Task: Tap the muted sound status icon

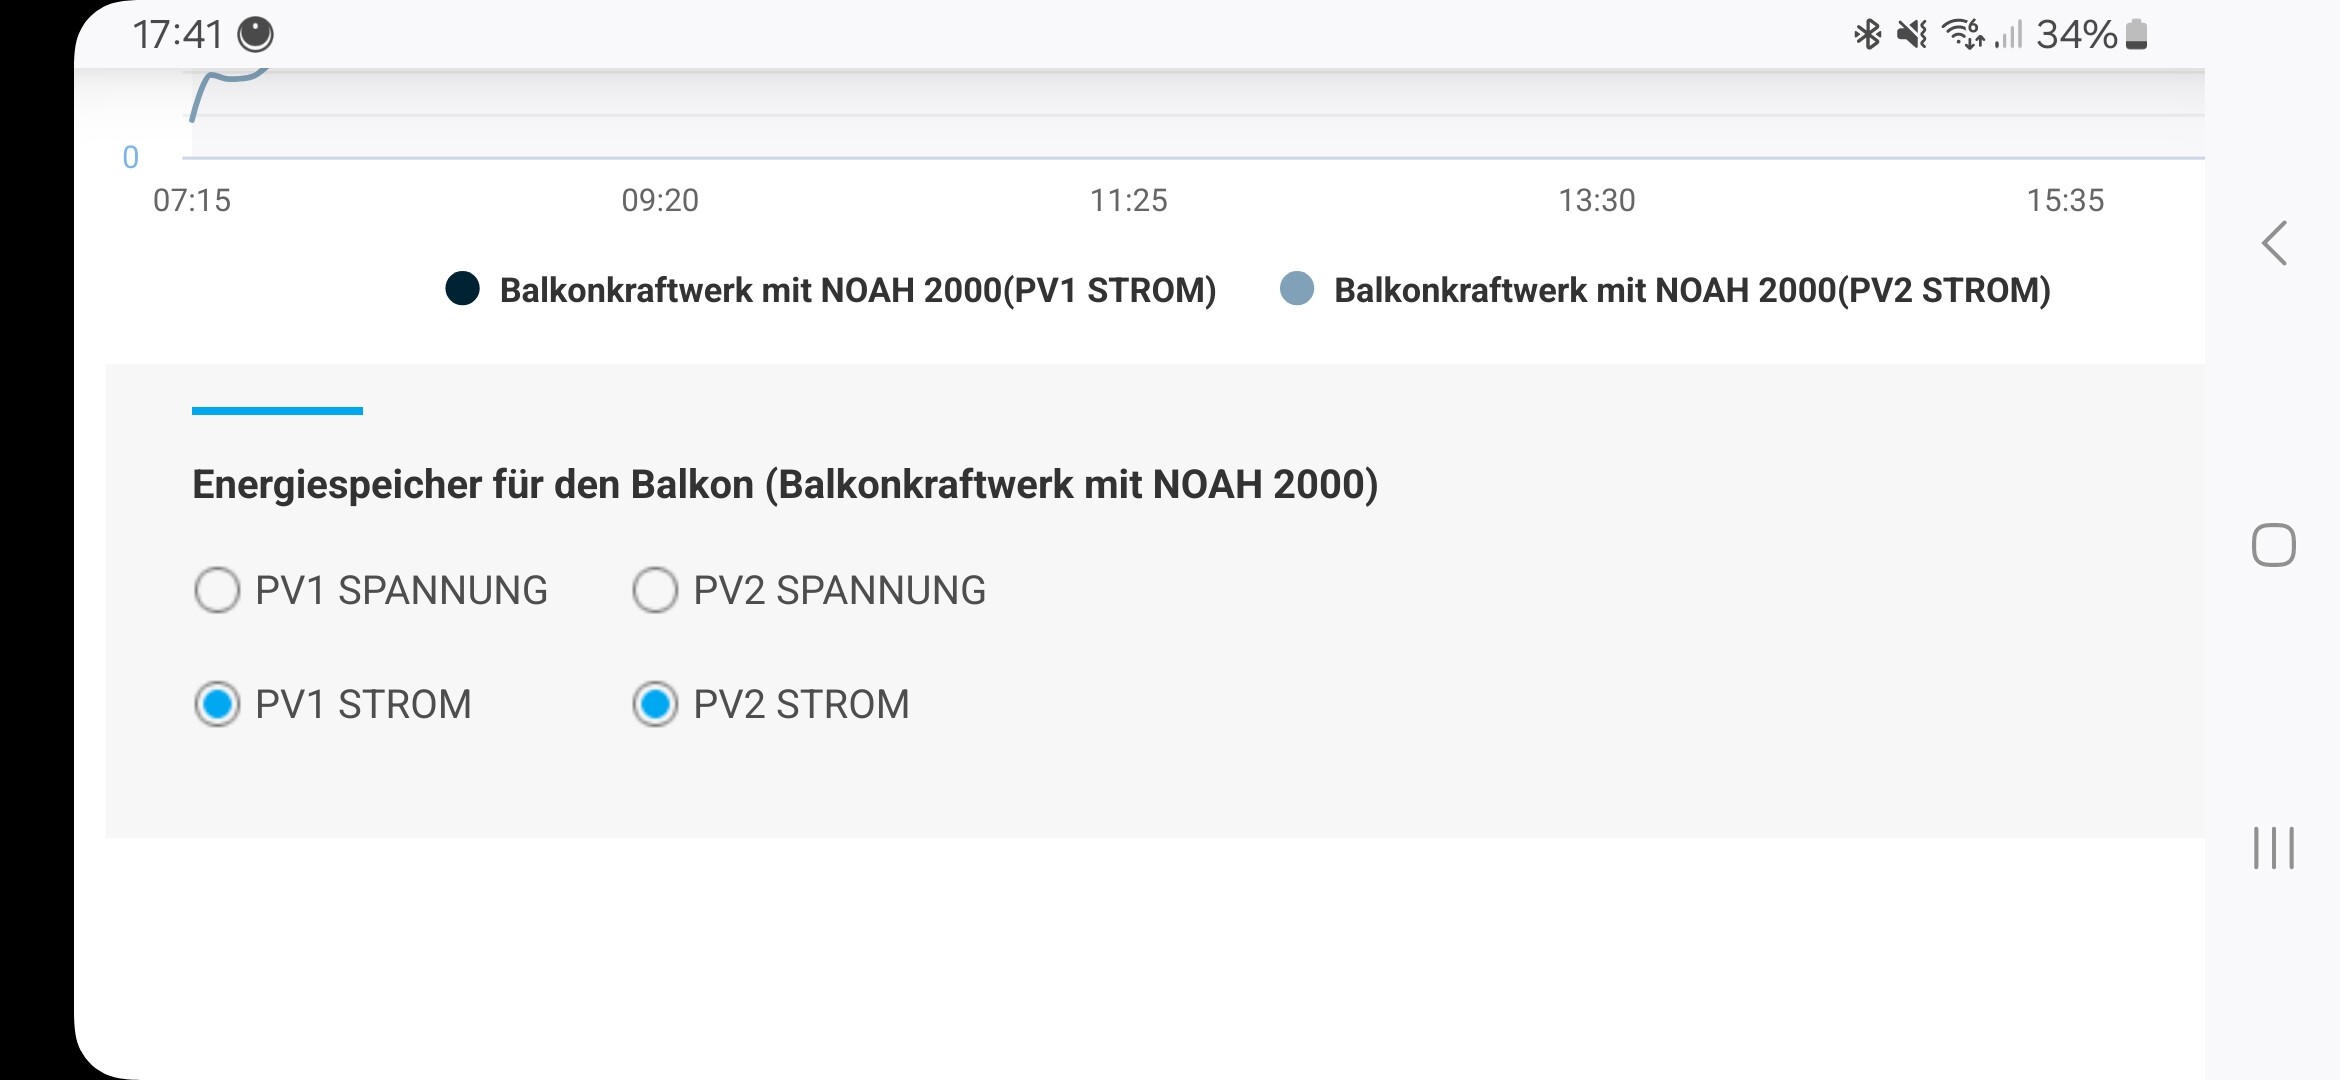Action: (1912, 35)
